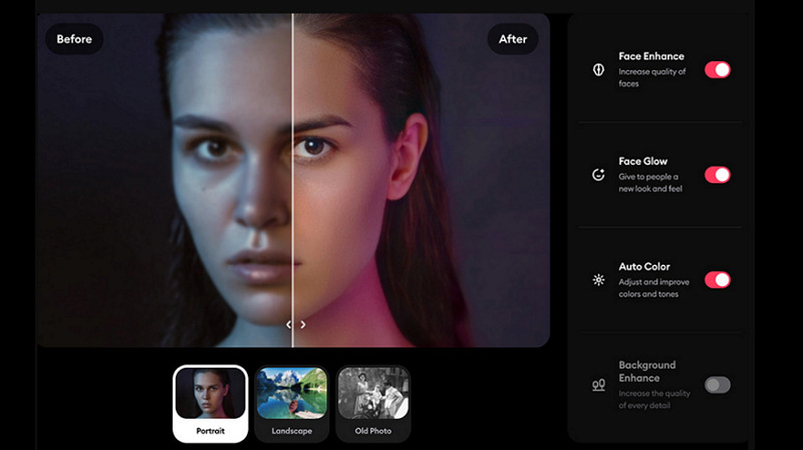Click the enhanced portrait preview image
Screen dimensions: 803x450
pyautogui.click(x=421, y=180)
